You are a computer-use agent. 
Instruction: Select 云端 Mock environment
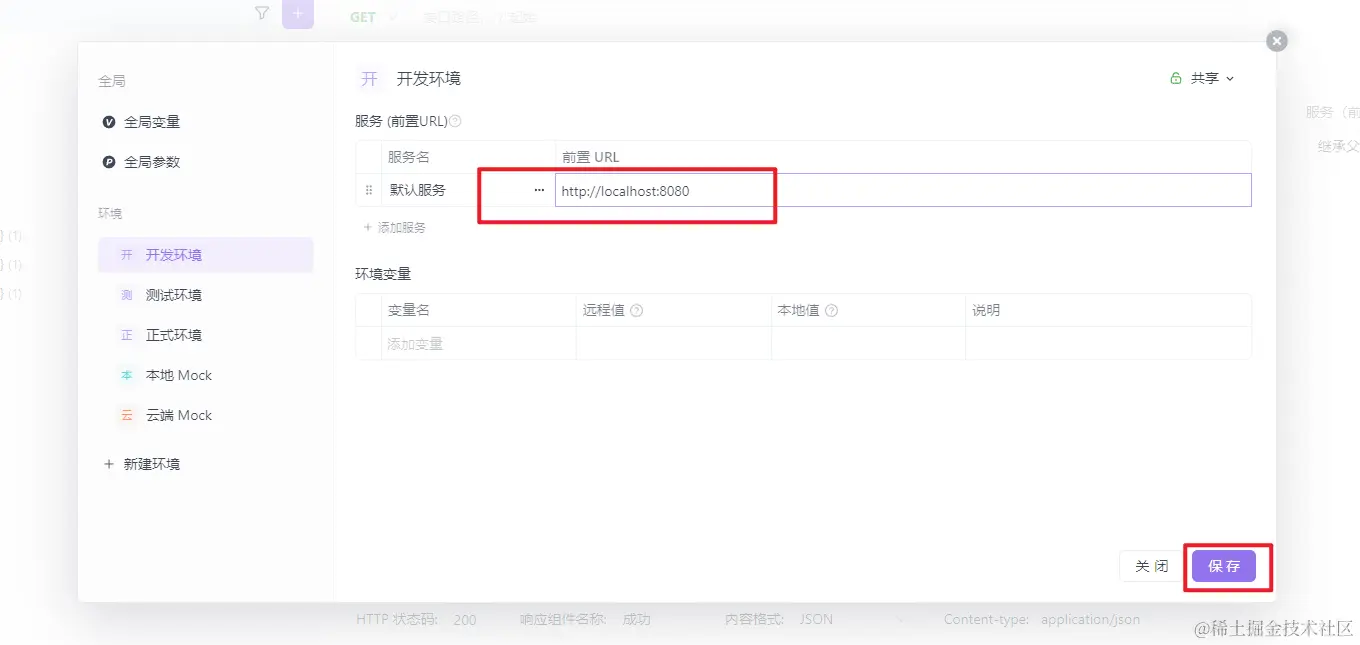click(205, 415)
